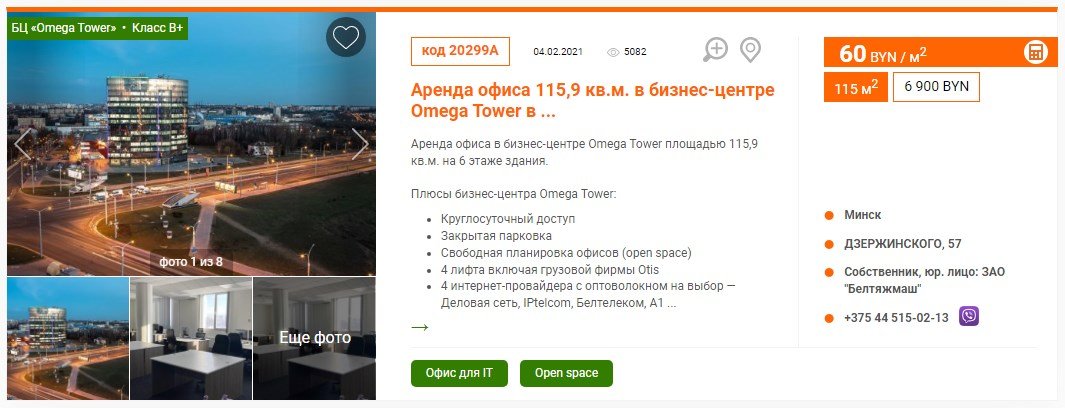Contact owner via the Viber icon

pyautogui.click(x=969, y=316)
